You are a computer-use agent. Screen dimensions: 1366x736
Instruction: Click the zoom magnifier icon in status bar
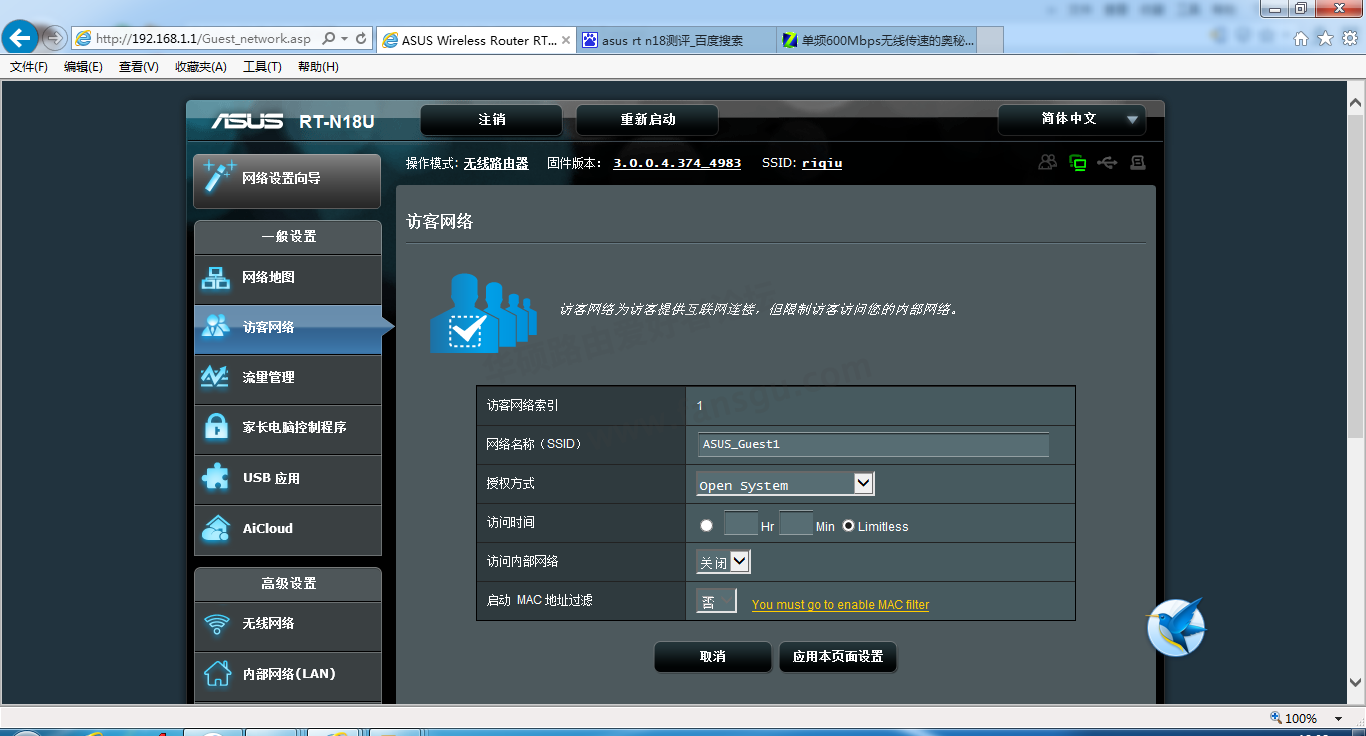[1276, 718]
